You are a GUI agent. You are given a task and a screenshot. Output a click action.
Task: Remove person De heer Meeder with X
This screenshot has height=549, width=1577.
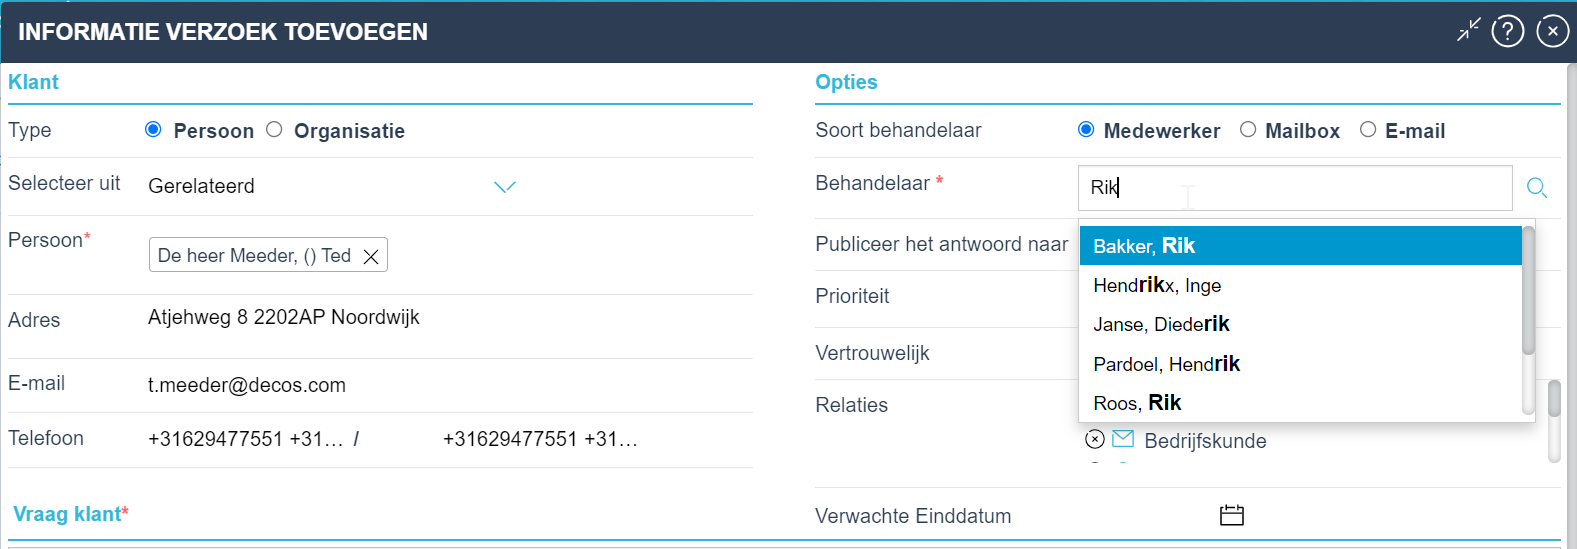(x=371, y=256)
